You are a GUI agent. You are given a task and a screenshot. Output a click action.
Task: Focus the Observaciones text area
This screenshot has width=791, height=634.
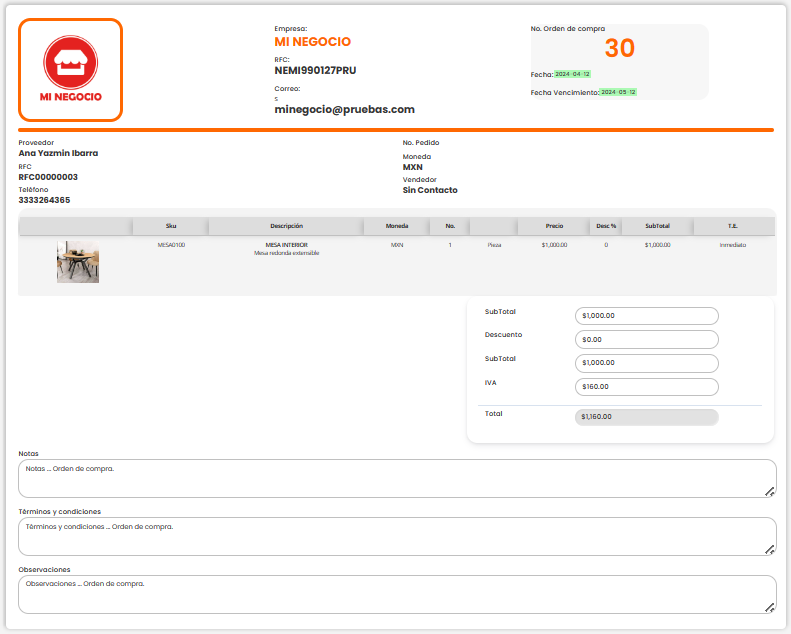390,594
